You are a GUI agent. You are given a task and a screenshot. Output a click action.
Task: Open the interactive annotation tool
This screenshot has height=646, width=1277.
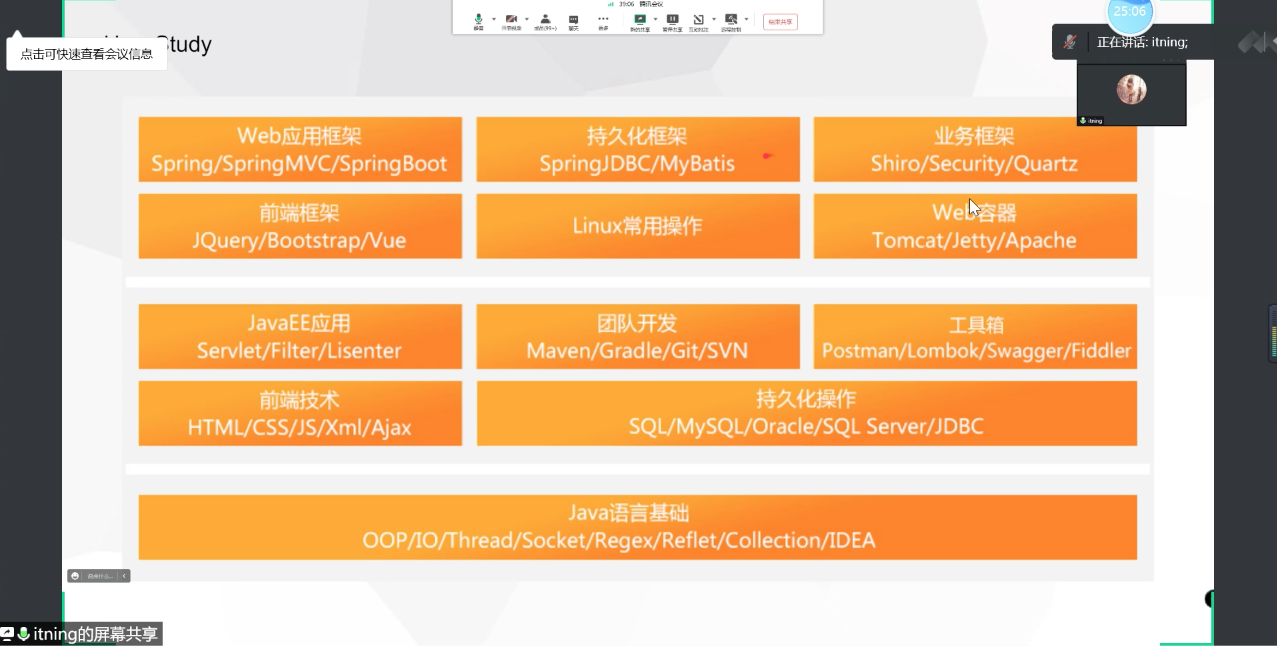click(x=699, y=22)
